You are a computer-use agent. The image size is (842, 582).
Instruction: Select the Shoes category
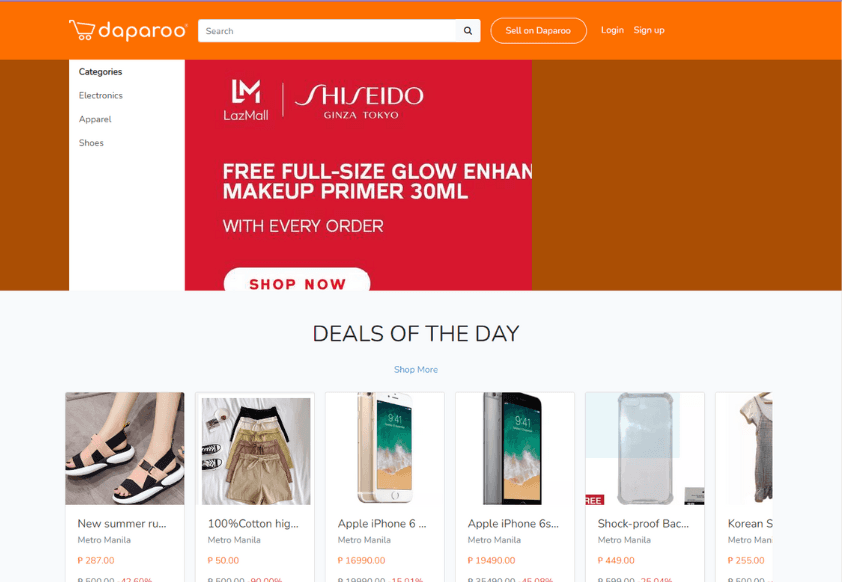90,143
